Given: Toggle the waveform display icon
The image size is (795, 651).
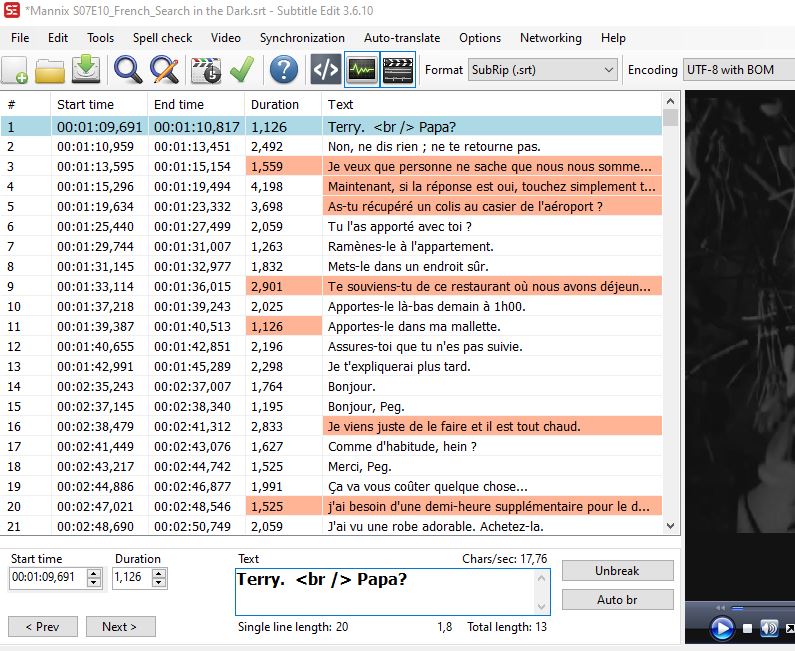Looking at the screenshot, I should coord(362,69).
